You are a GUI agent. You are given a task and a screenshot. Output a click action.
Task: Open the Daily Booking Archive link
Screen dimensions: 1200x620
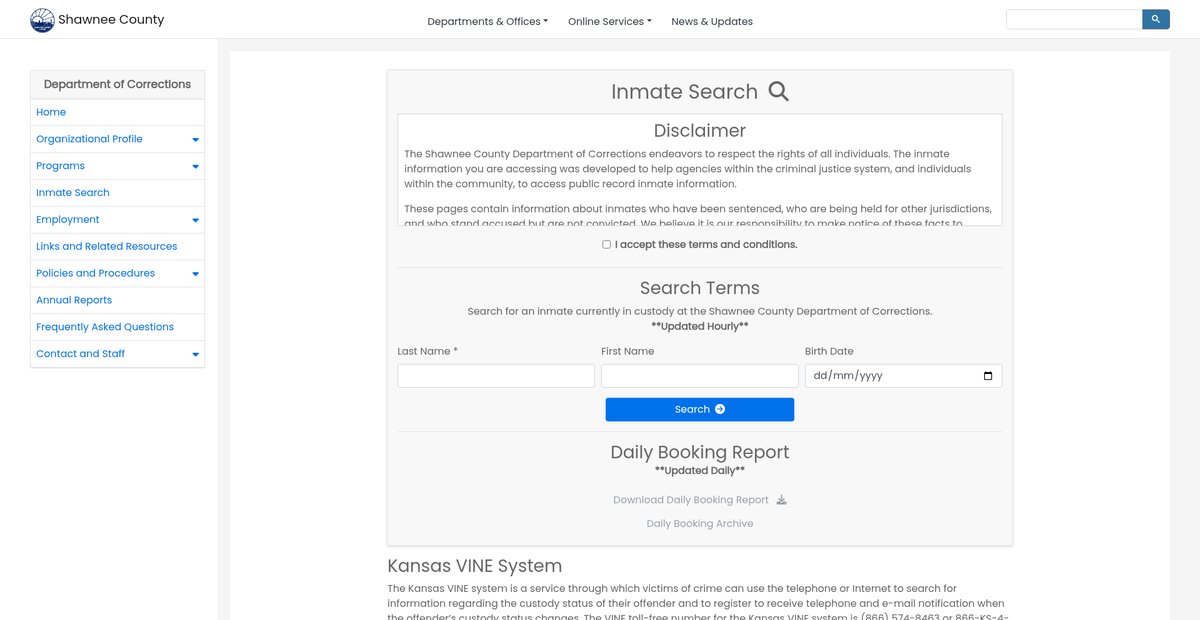pyautogui.click(x=700, y=524)
